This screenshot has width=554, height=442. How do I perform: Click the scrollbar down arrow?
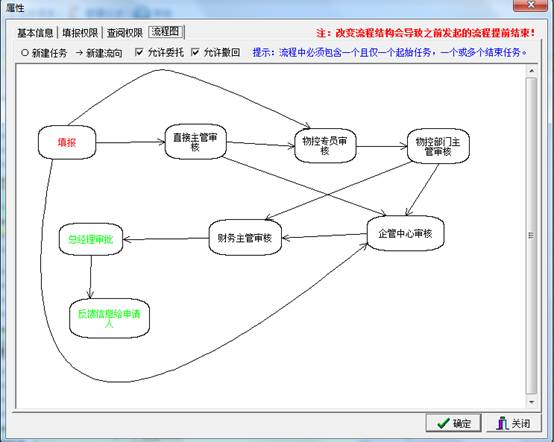click(x=531, y=402)
